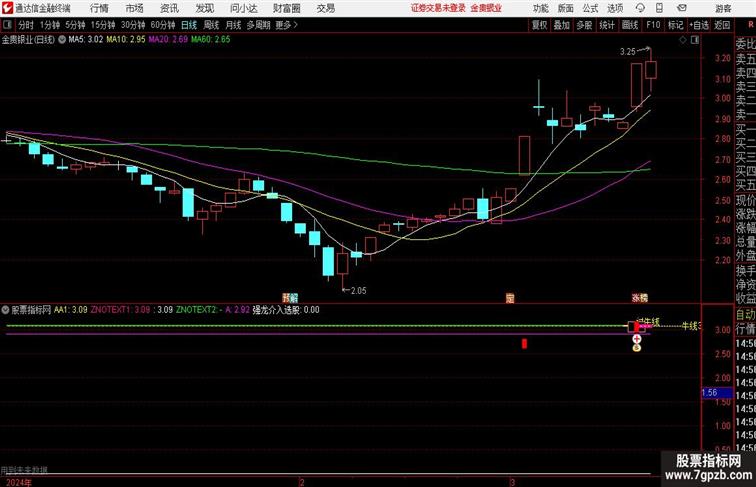
Task: Click the MA10: 2.95 indicator value
Action: [126, 40]
